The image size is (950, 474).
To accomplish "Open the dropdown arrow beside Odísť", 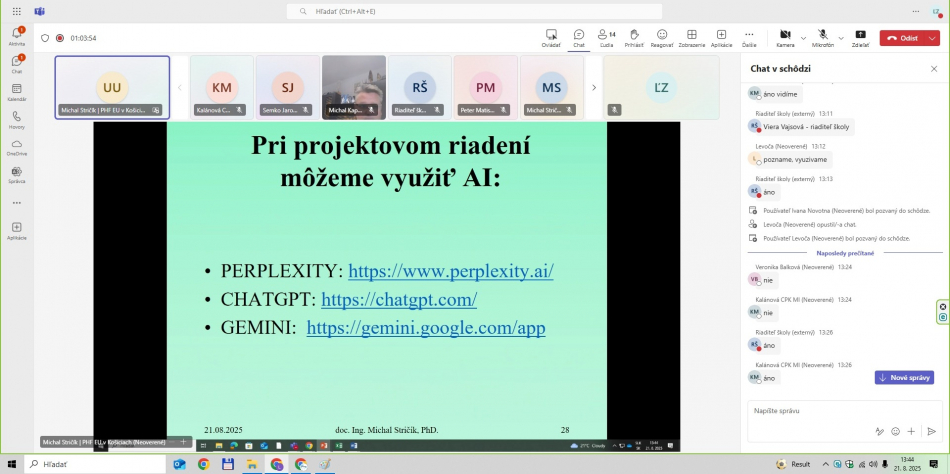I will point(933,38).
